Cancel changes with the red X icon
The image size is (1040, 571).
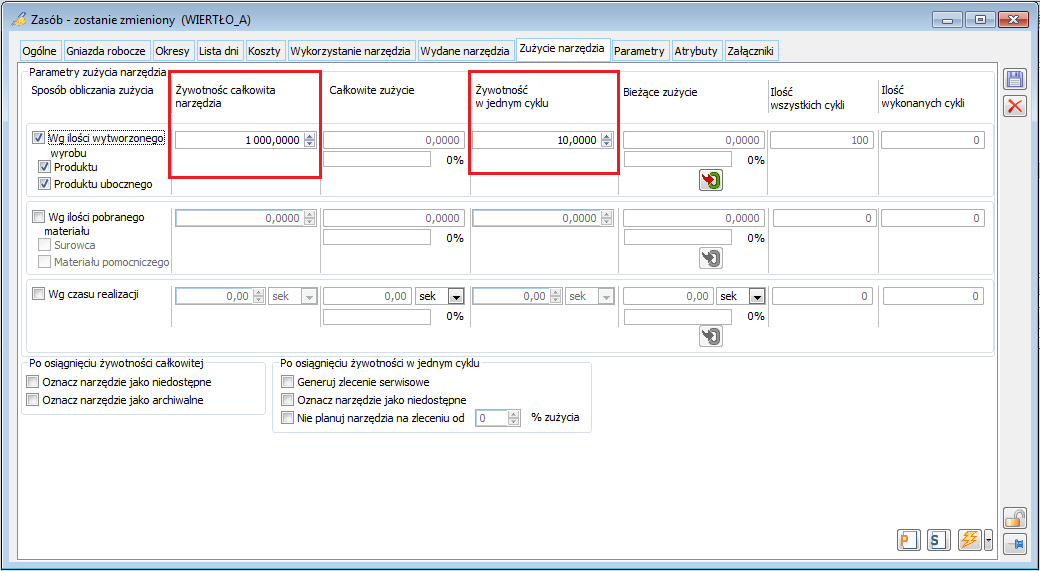[1014, 105]
